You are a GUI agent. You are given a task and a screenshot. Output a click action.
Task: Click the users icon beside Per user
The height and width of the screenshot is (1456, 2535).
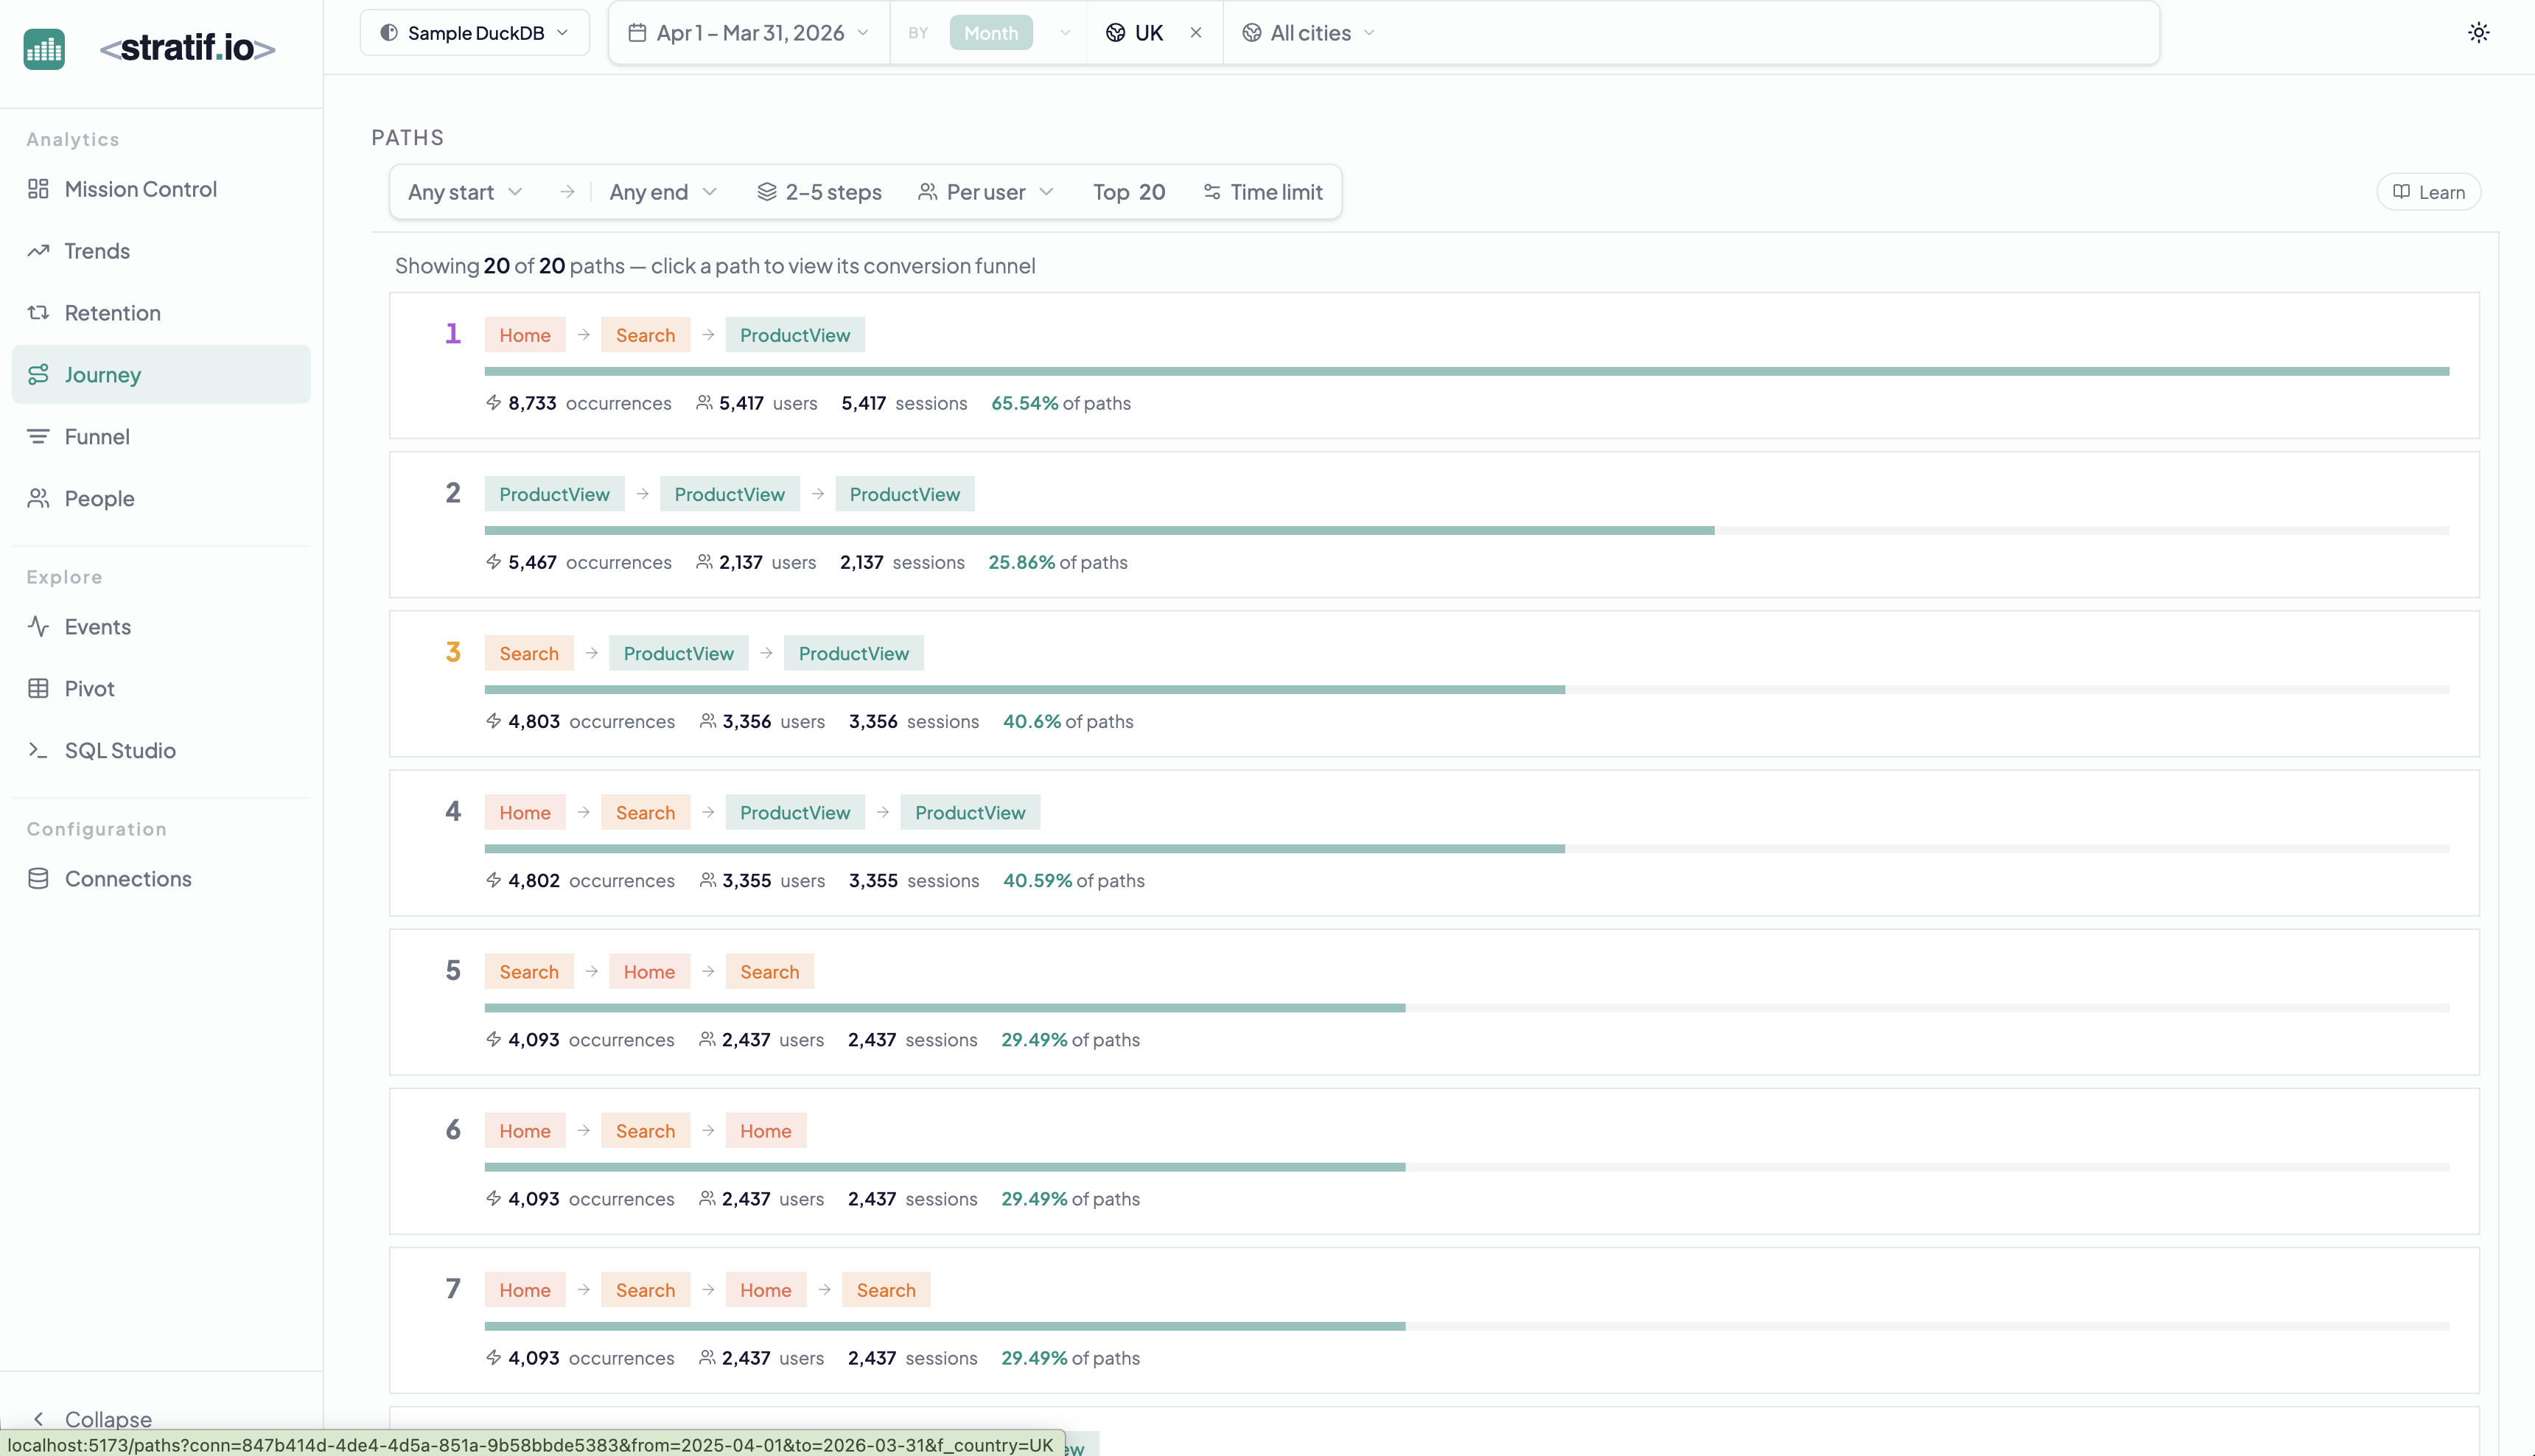pos(927,192)
